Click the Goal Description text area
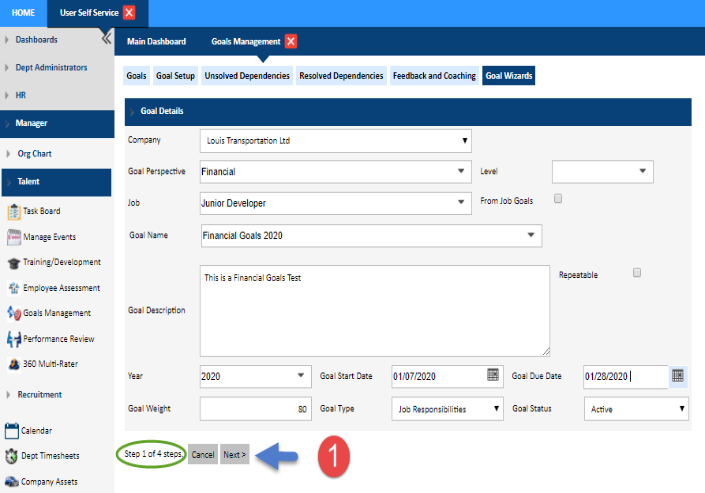Viewport: 705px width, 493px height. pyautogui.click(x=375, y=310)
